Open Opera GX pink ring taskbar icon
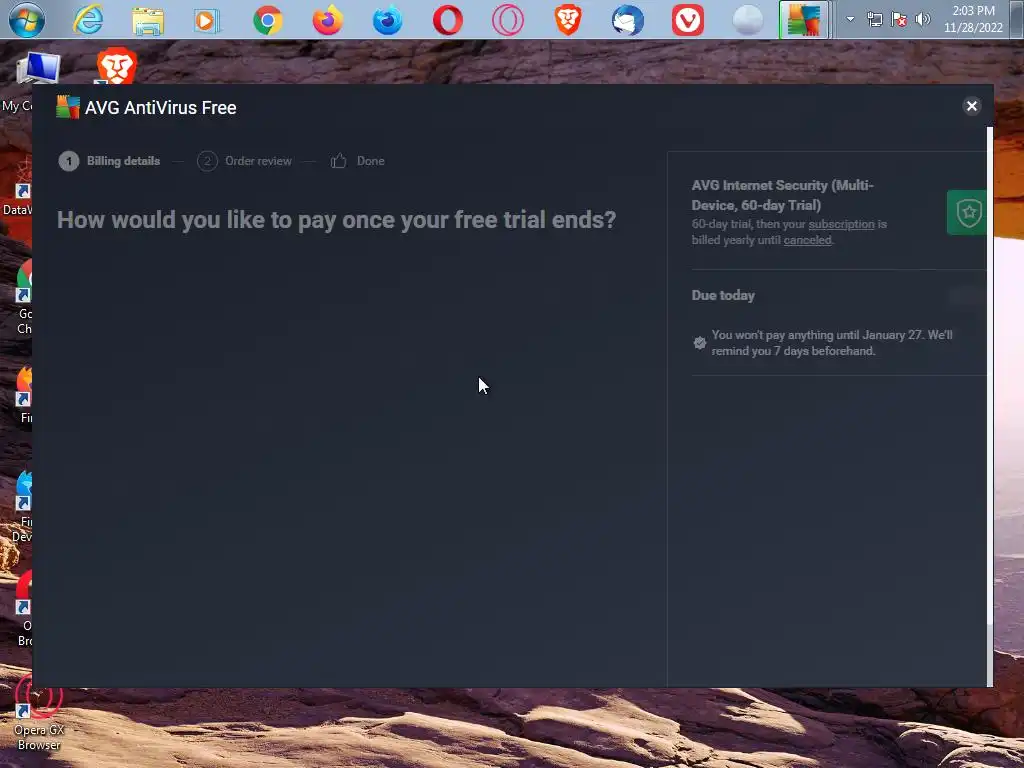This screenshot has height=768, width=1024. point(507,20)
